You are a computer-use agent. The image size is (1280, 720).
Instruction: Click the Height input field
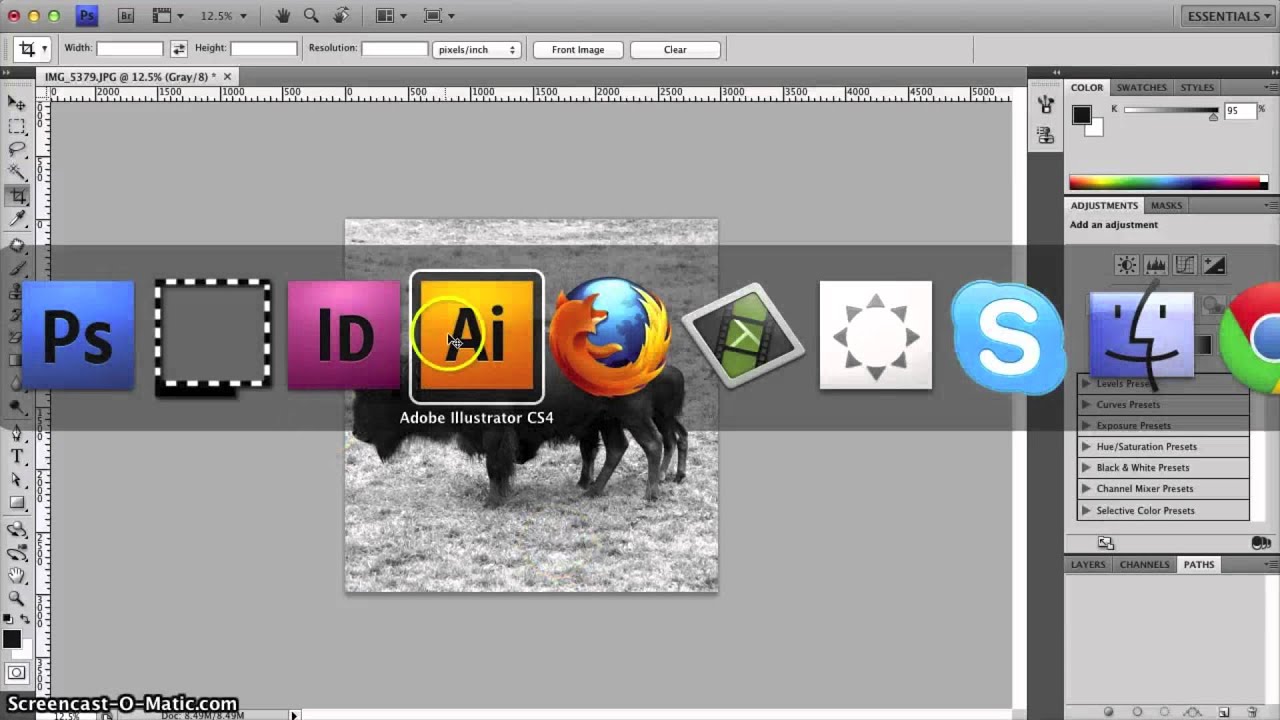point(264,48)
